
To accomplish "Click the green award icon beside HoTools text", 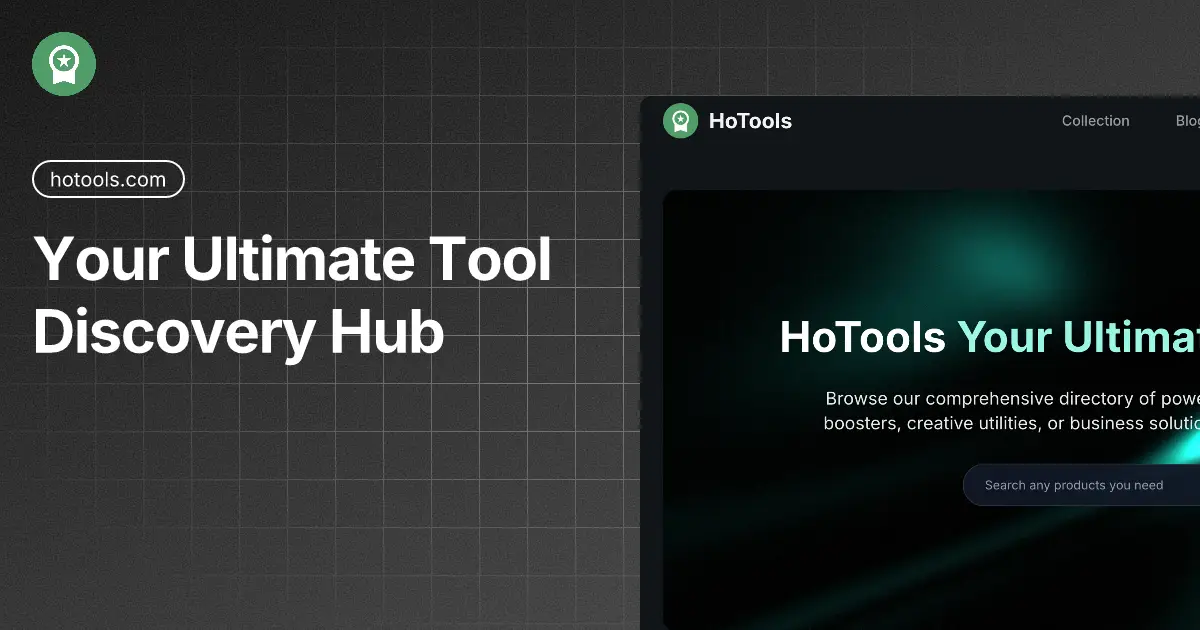I will [x=681, y=121].
